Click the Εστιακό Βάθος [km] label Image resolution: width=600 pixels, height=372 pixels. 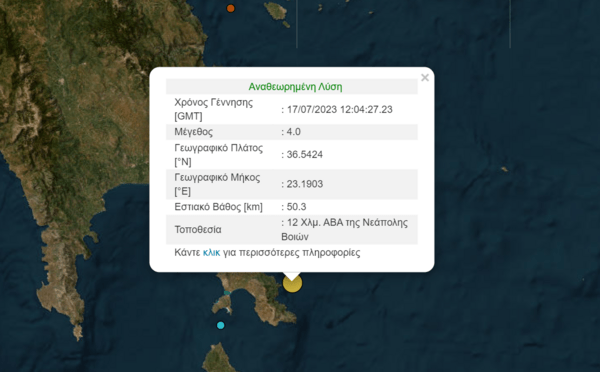218,207
